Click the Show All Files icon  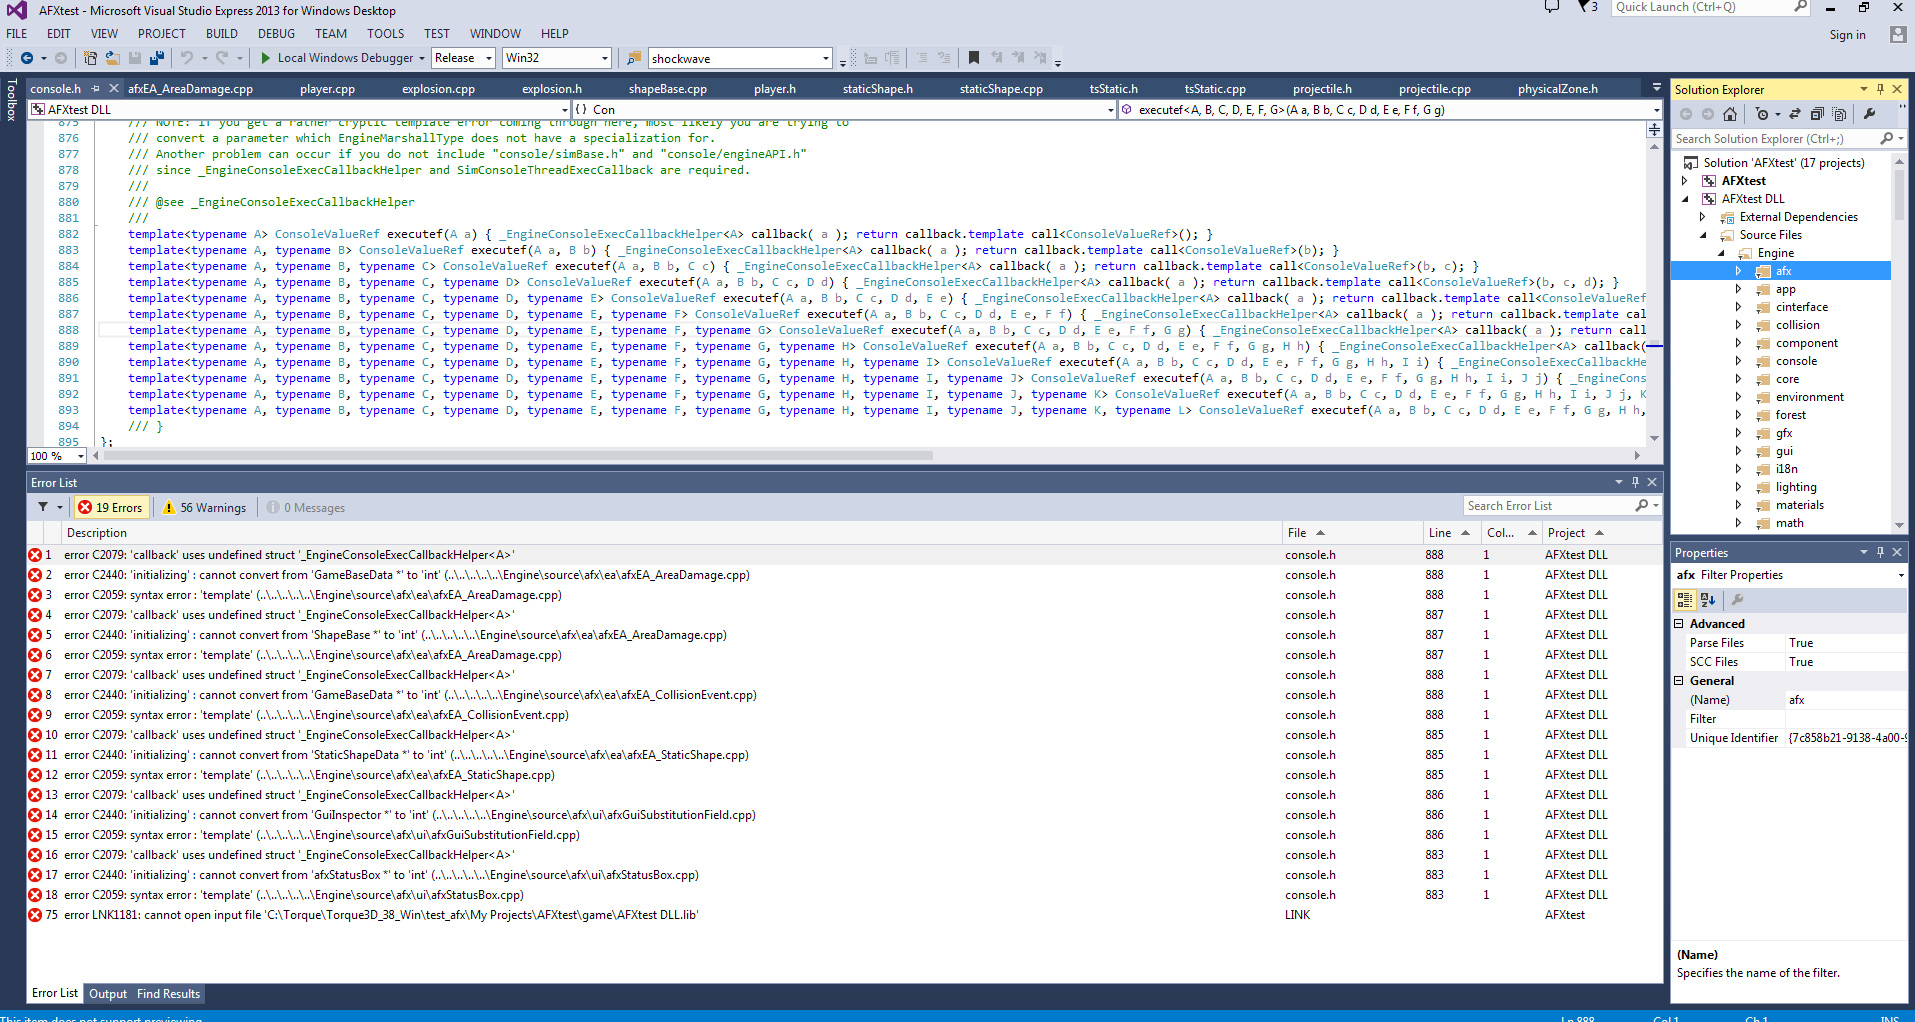coord(1839,114)
